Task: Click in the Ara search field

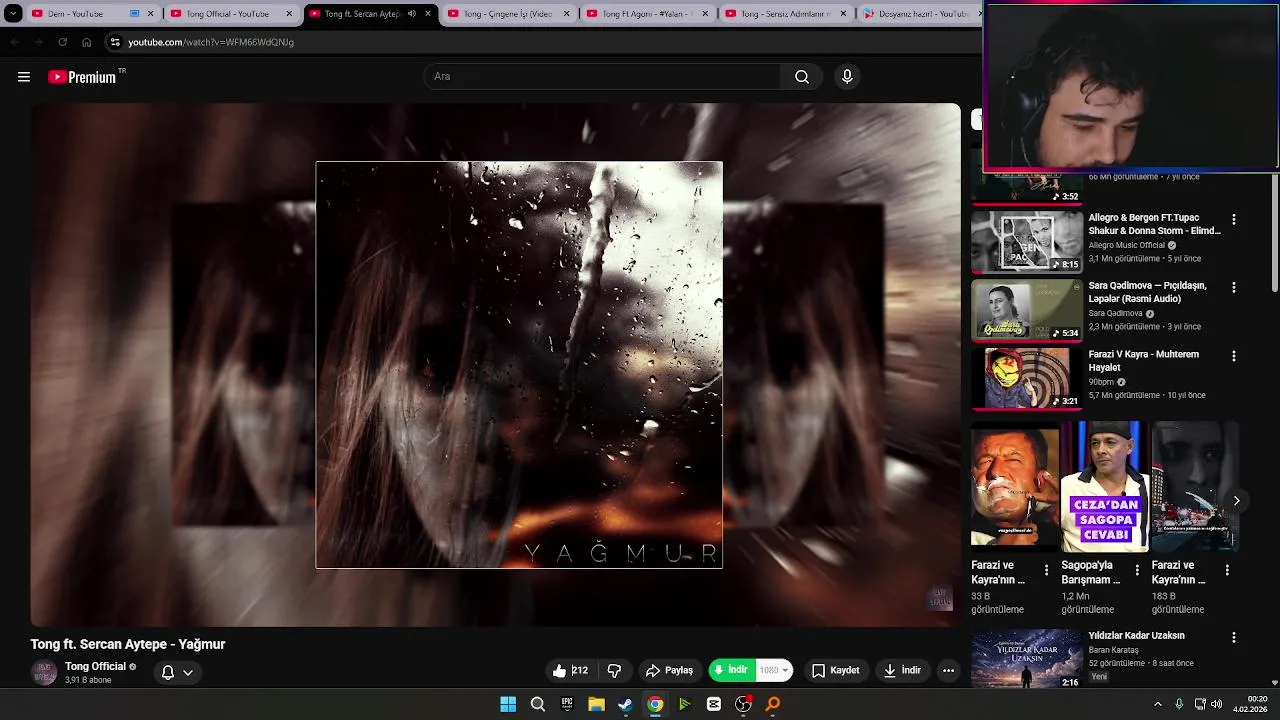Action: coord(603,77)
